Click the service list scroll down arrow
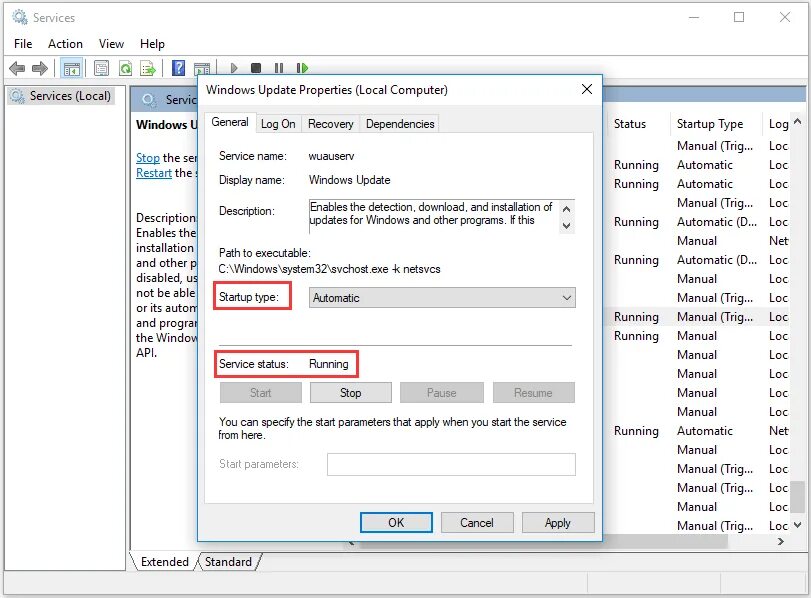The image size is (811, 598). [x=798, y=525]
